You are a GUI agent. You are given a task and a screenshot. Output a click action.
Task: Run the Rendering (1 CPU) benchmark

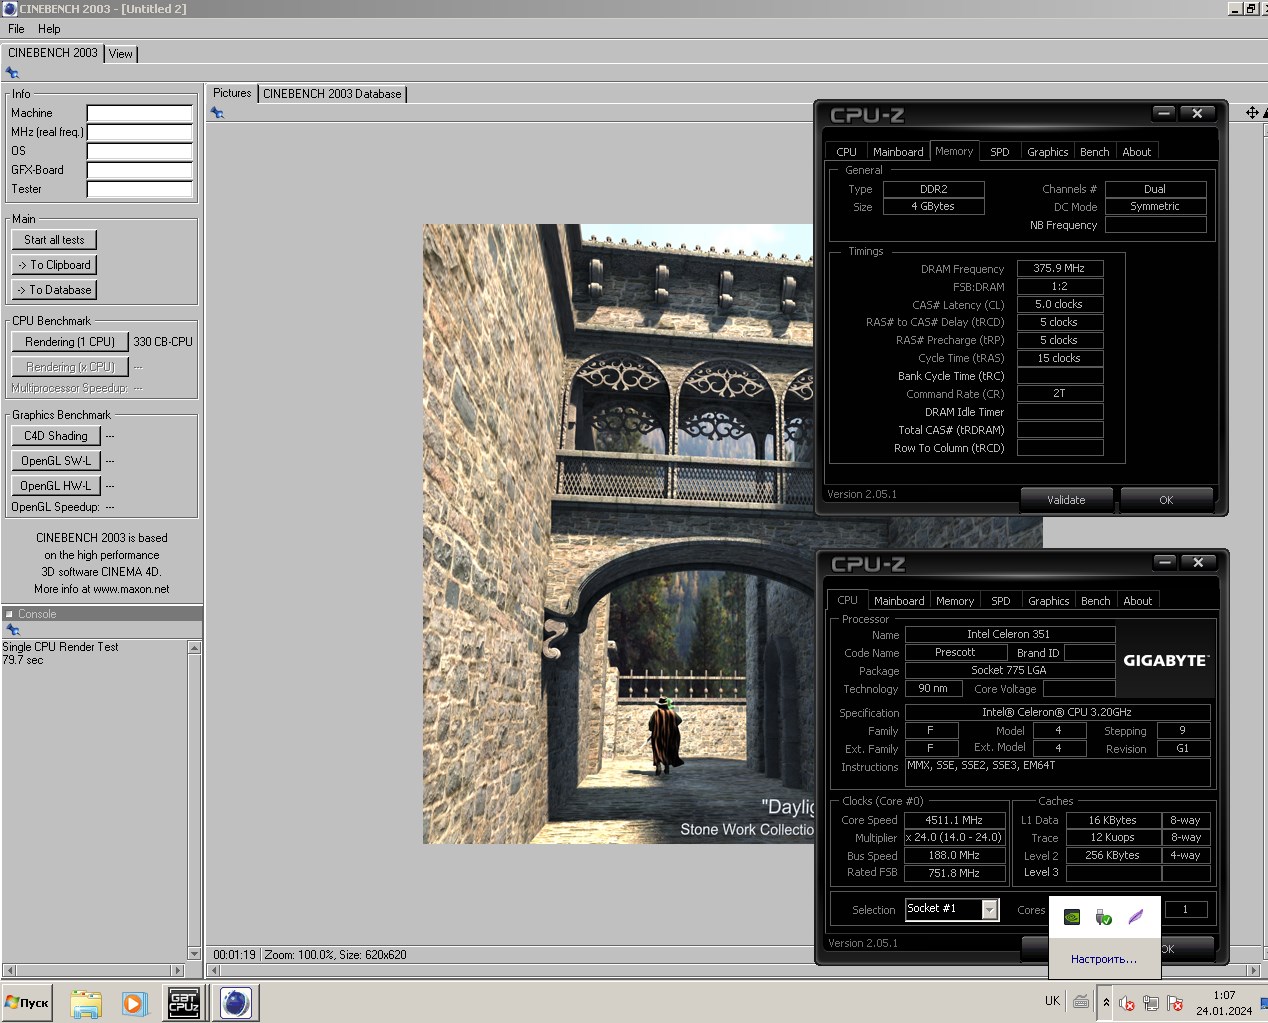[70, 342]
